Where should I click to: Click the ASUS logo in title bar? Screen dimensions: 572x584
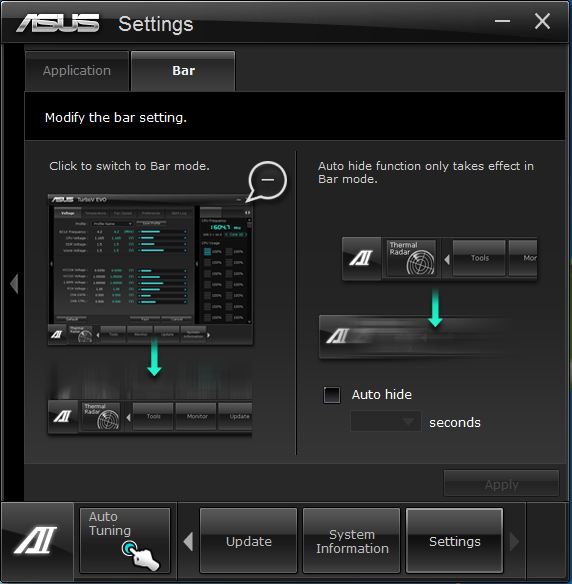click(x=58, y=23)
